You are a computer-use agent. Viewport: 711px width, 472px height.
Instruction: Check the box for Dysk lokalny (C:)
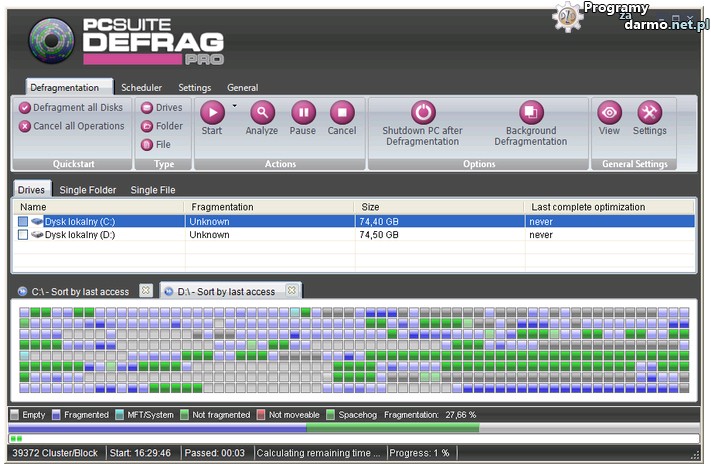point(23,222)
